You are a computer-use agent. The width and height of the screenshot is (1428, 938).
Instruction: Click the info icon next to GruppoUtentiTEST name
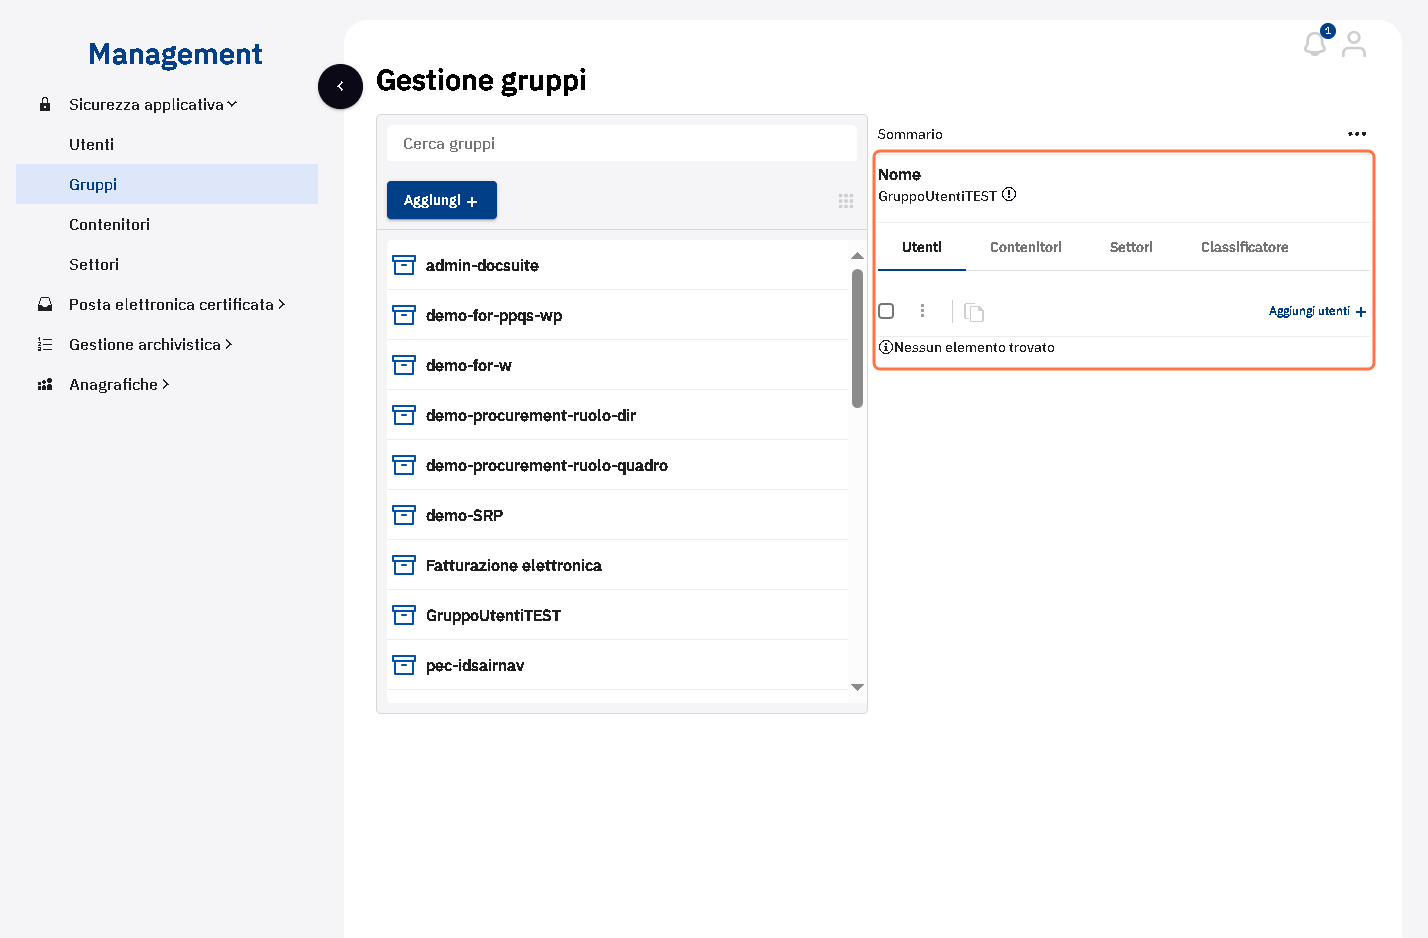pos(1009,195)
